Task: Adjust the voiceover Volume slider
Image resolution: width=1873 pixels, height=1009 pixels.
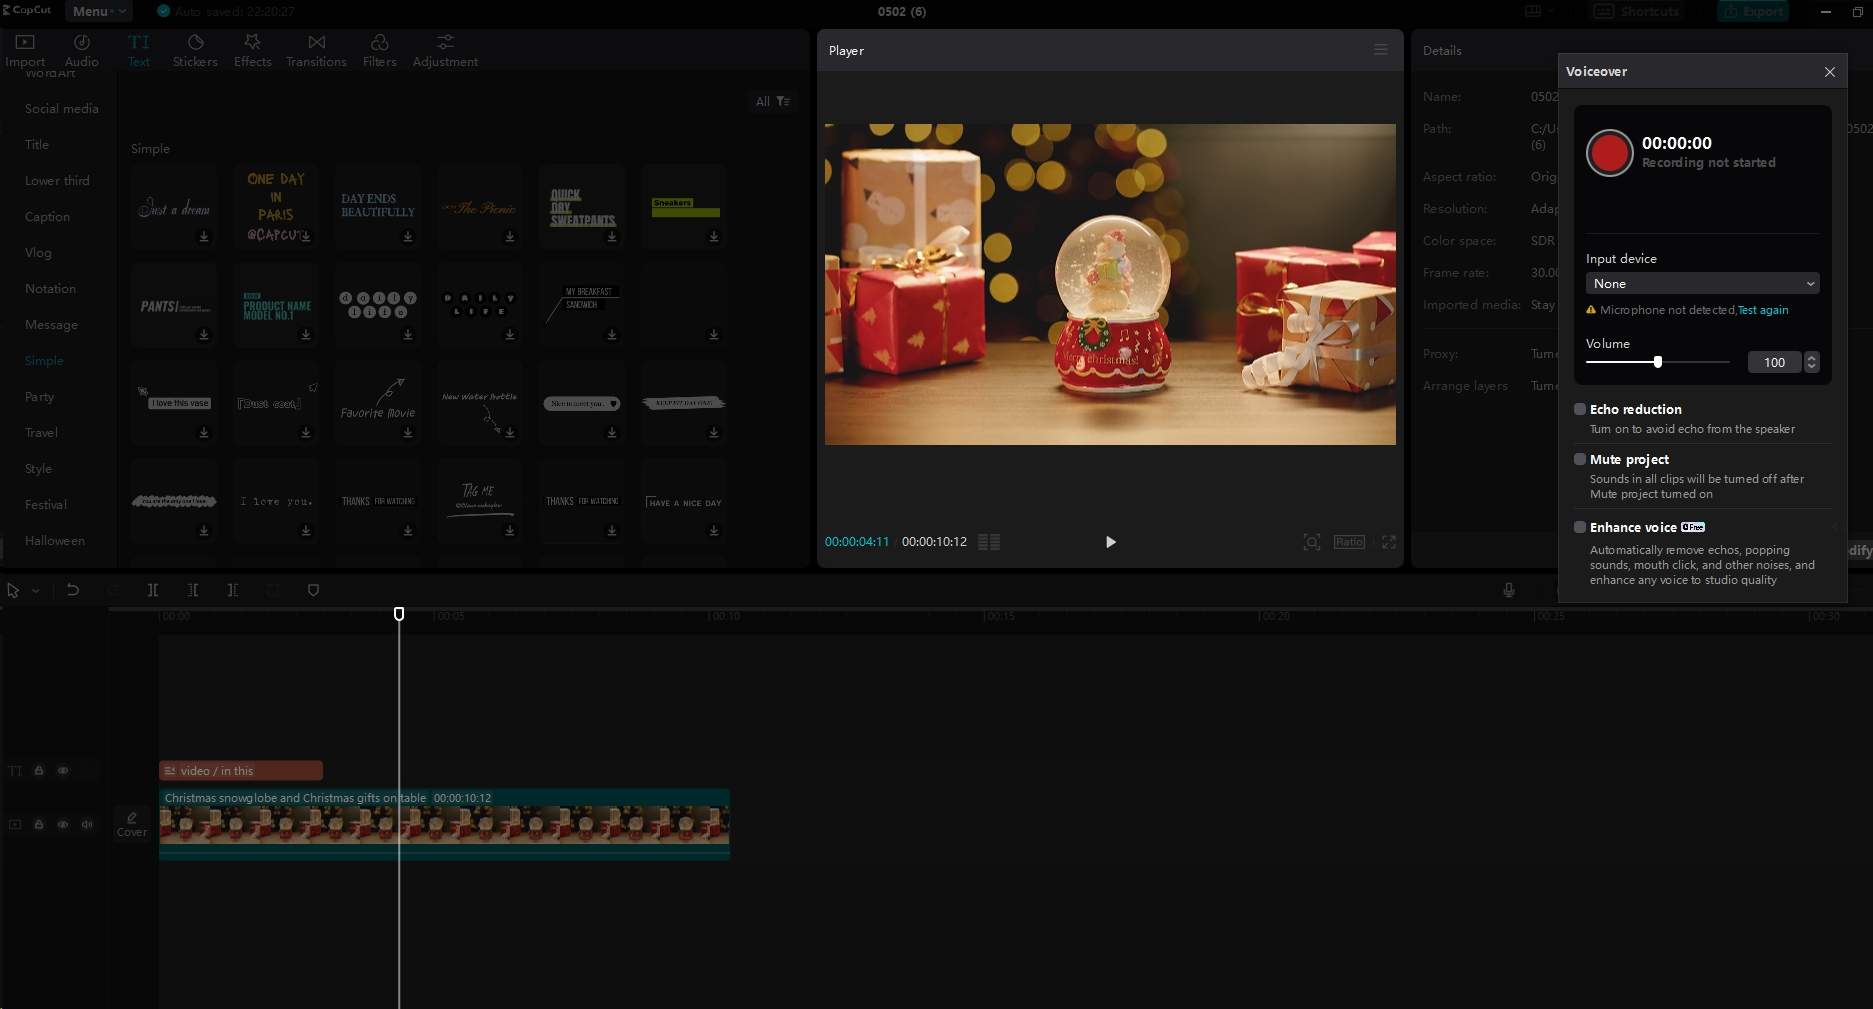Action: 1657,362
